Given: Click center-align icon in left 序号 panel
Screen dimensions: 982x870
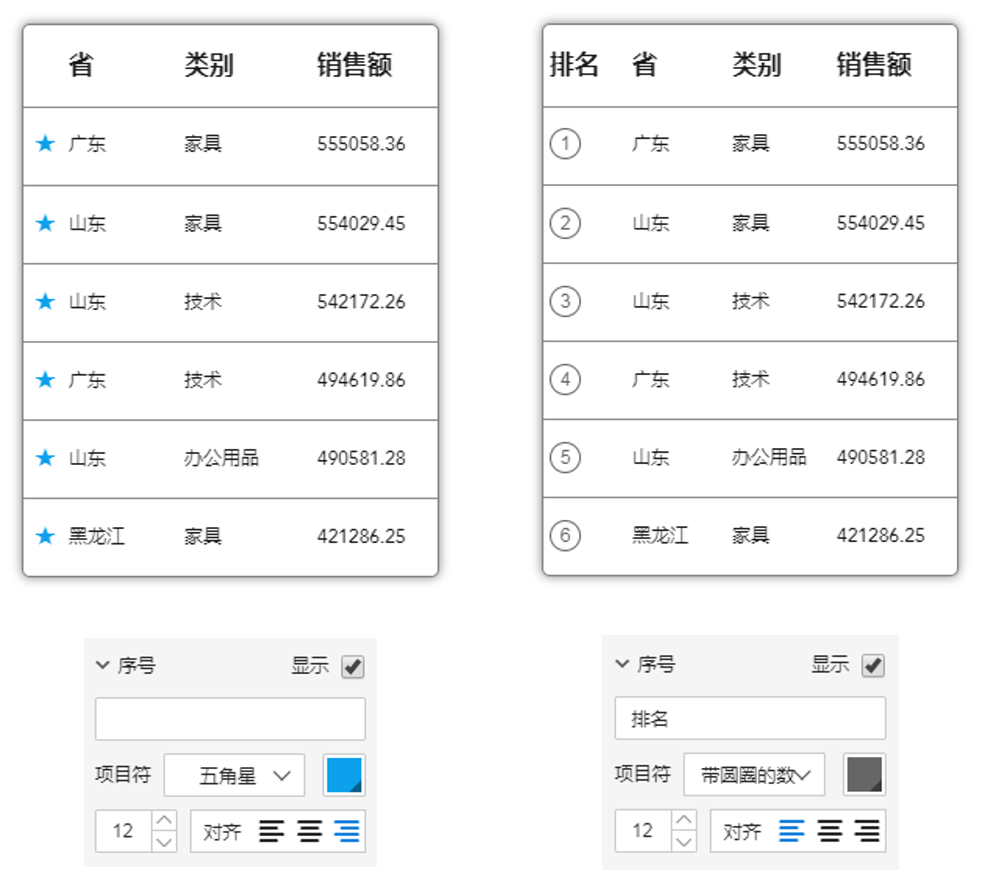Looking at the screenshot, I should [309, 831].
